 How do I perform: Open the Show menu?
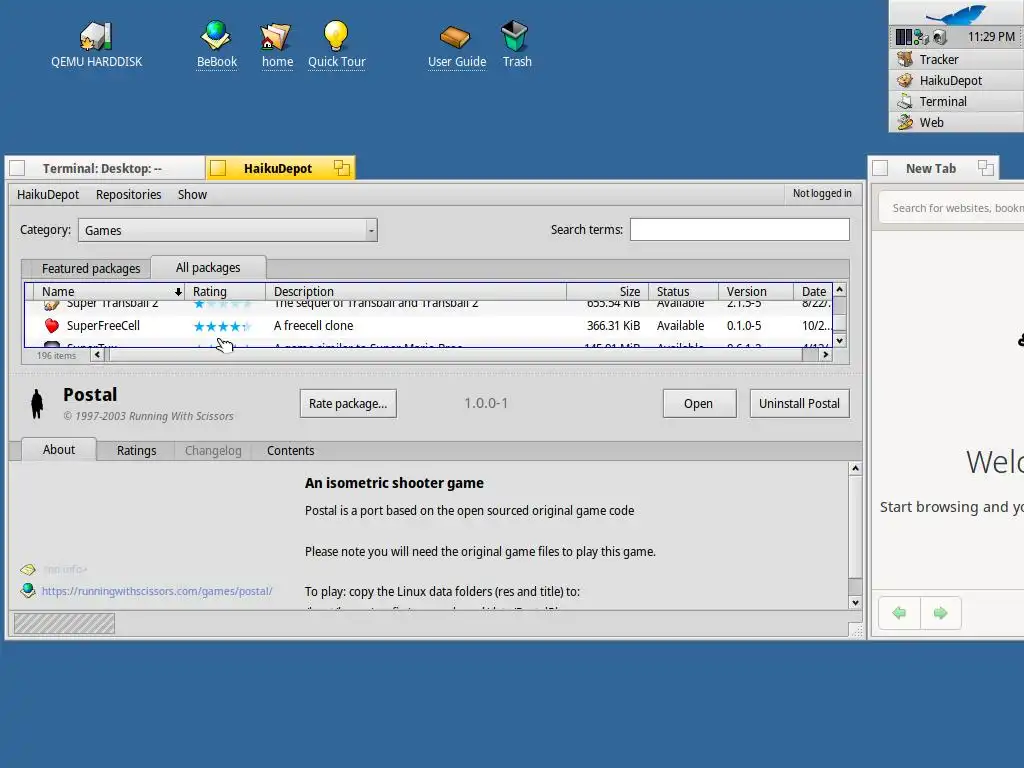pos(192,195)
